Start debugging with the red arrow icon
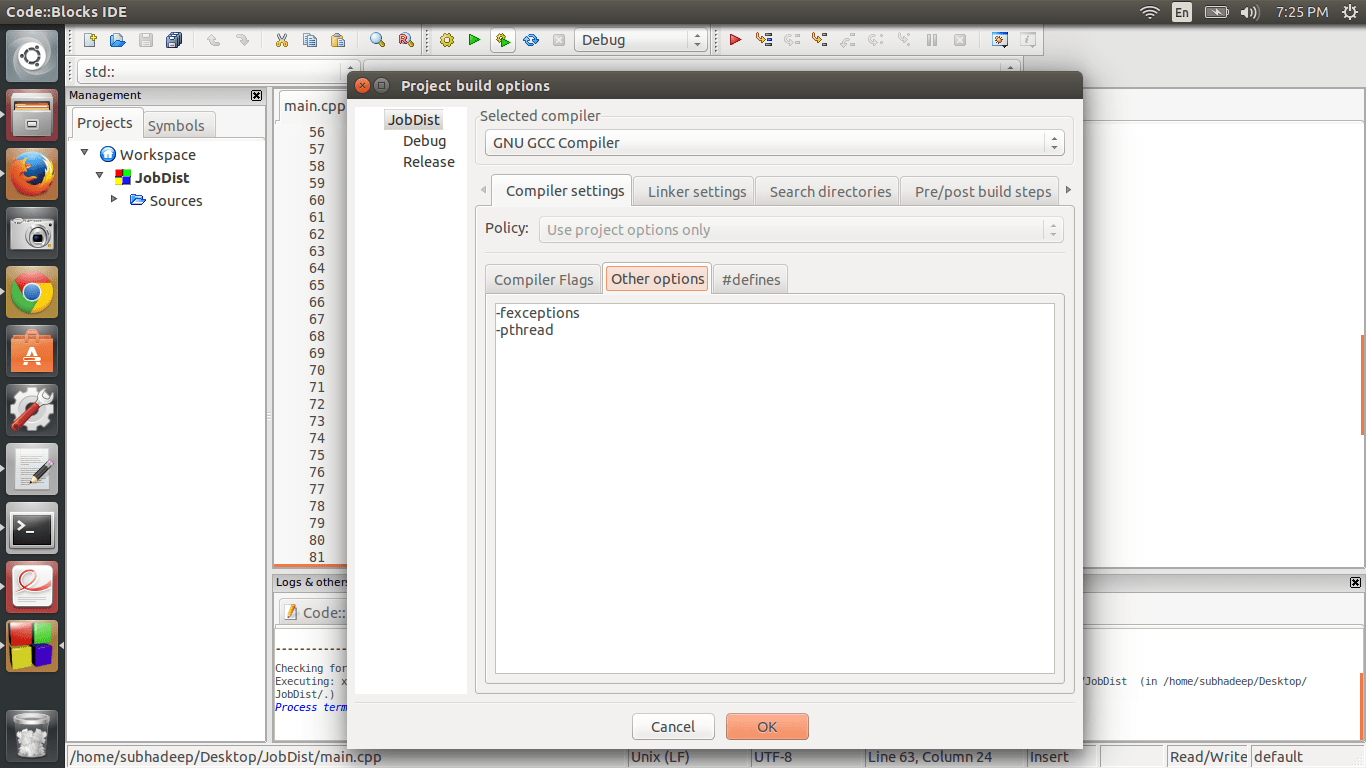1366x768 pixels. [735, 40]
